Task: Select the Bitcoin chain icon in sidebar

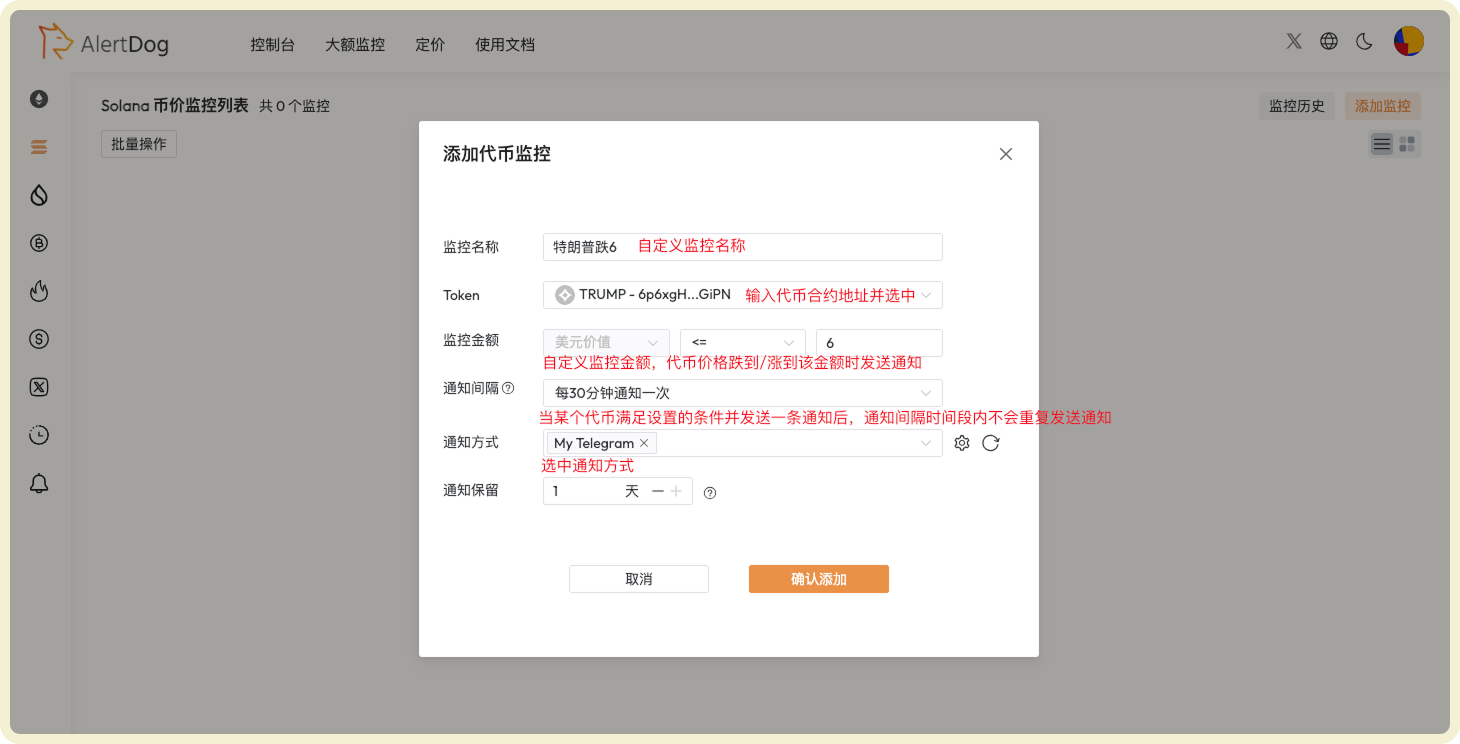Action: coord(38,243)
